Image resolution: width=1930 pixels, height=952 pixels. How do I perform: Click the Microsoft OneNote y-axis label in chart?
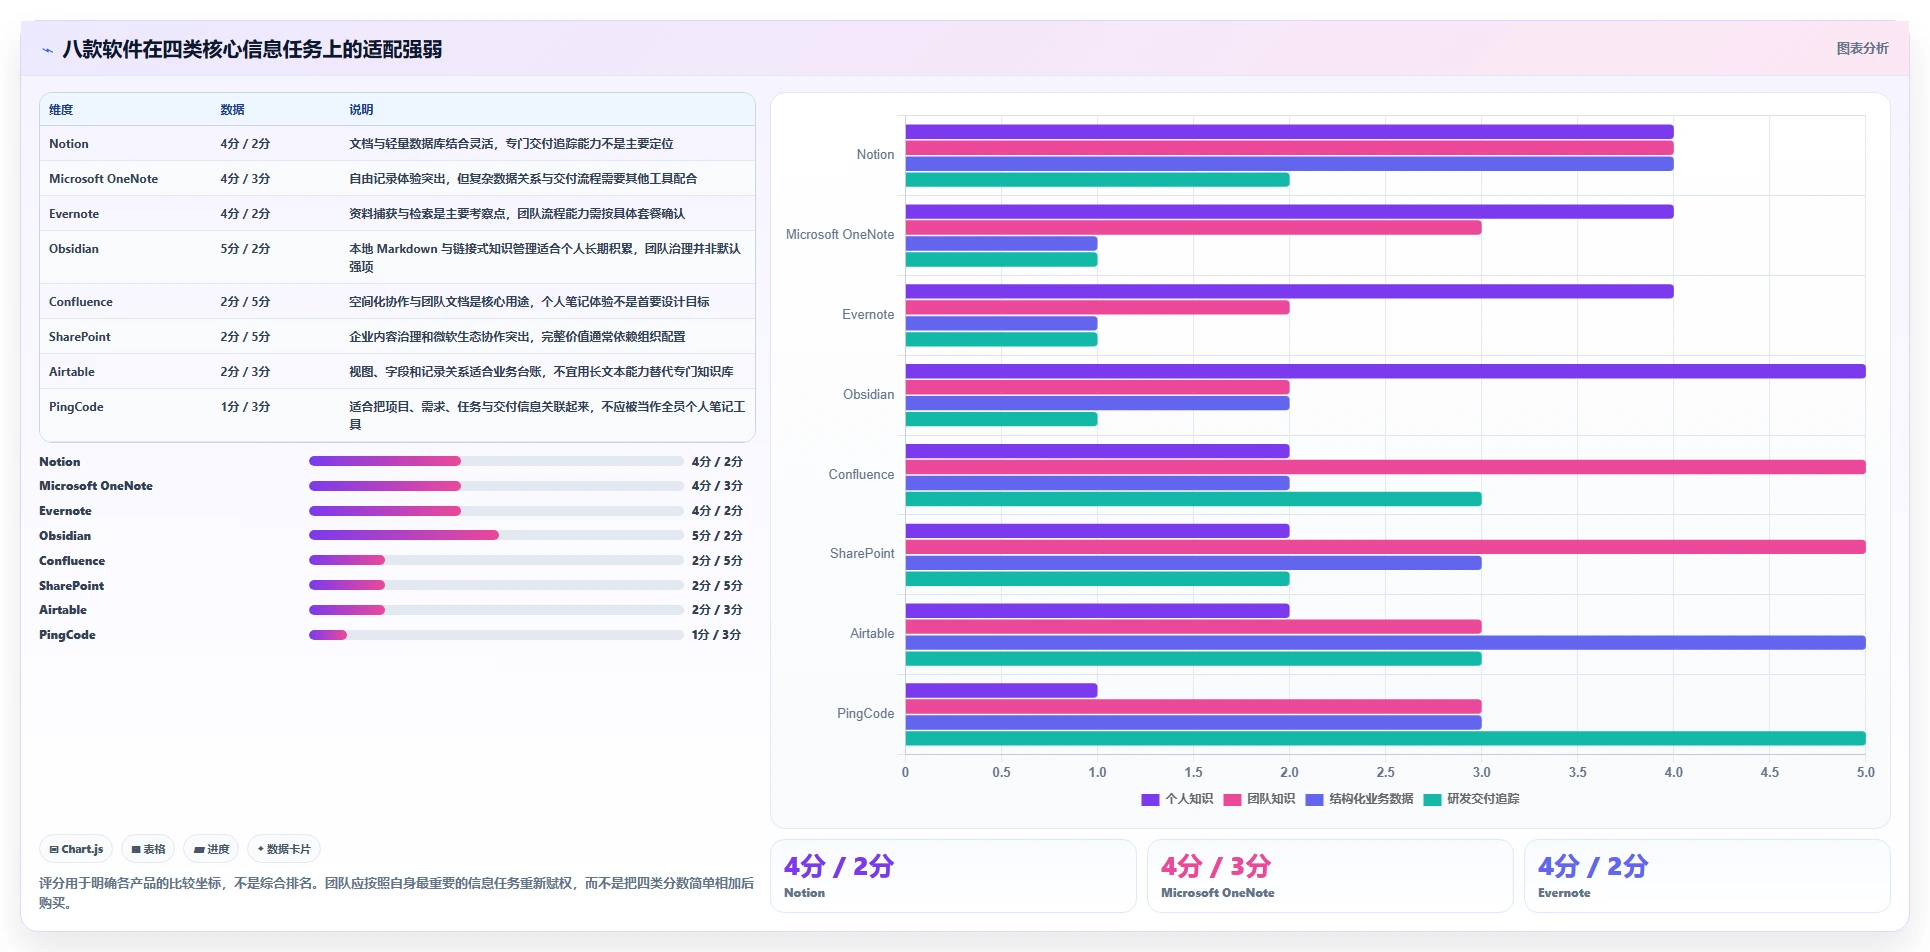[x=840, y=235]
